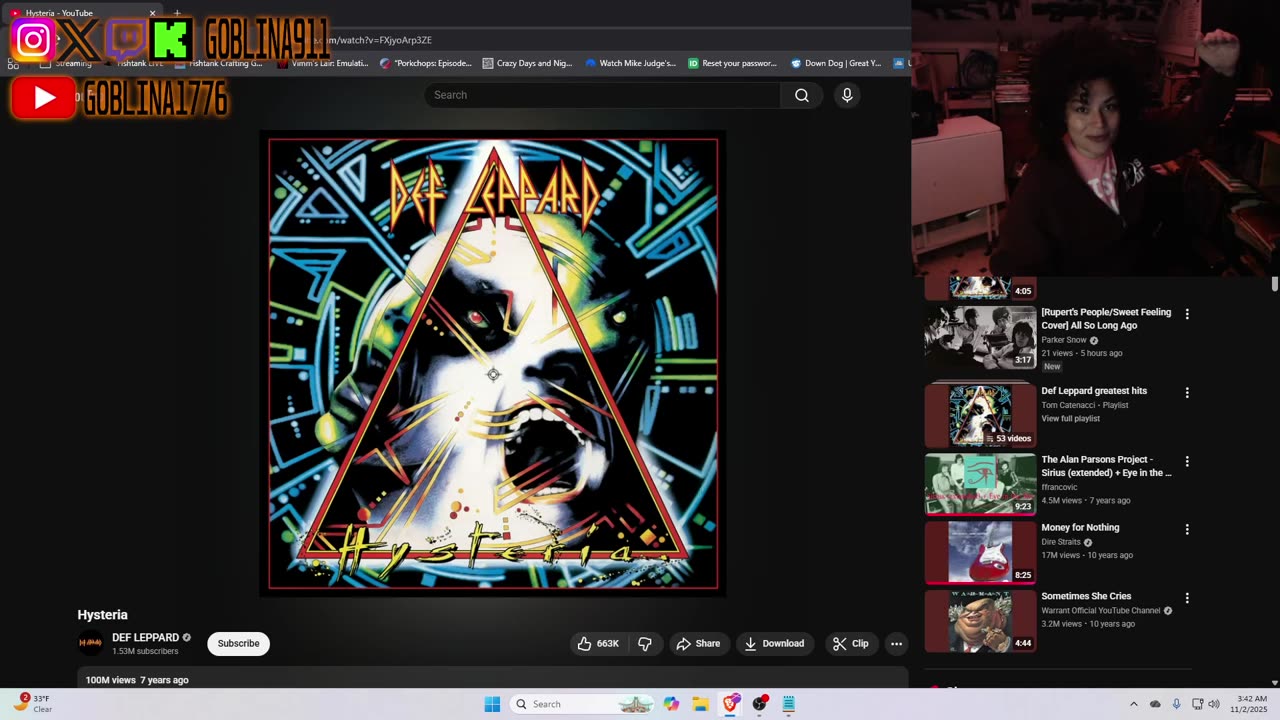This screenshot has width=1280, height=720.
Task: Open "Vimm's Lair: Emulati..." bookmark
Action: [322, 63]
